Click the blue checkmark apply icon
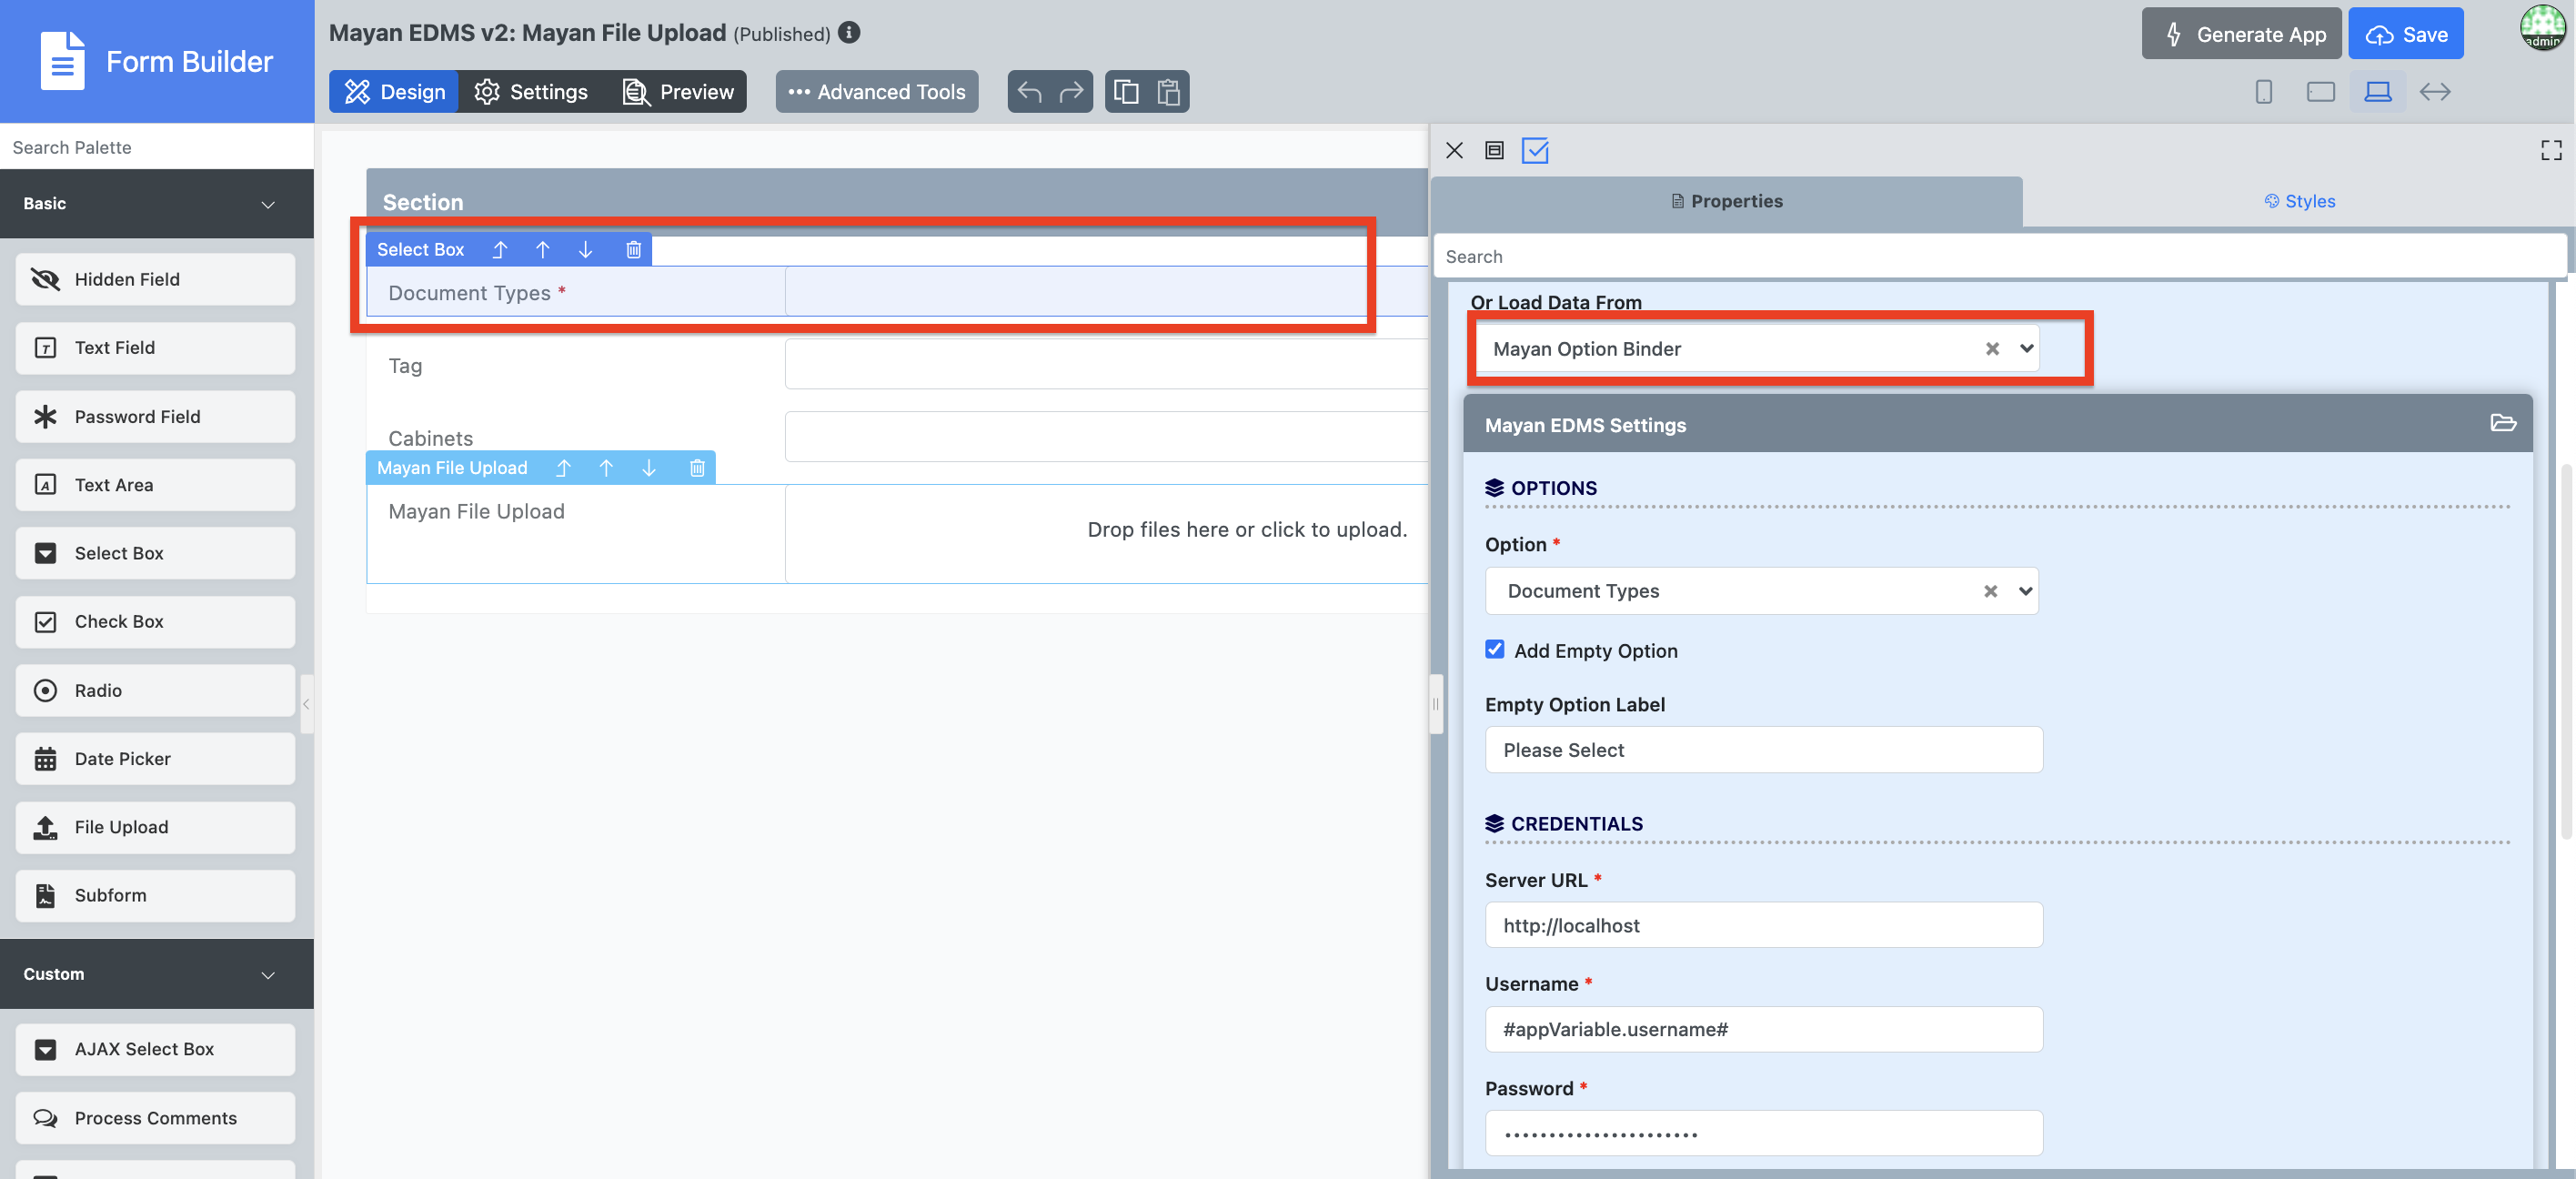2576x1179 pixels. click(1534, 150)
